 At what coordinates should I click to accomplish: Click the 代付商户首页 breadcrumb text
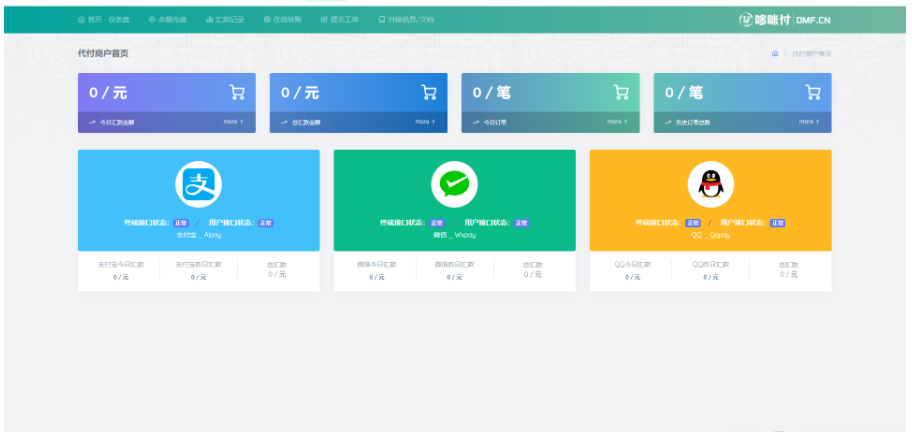click(811, 53)
